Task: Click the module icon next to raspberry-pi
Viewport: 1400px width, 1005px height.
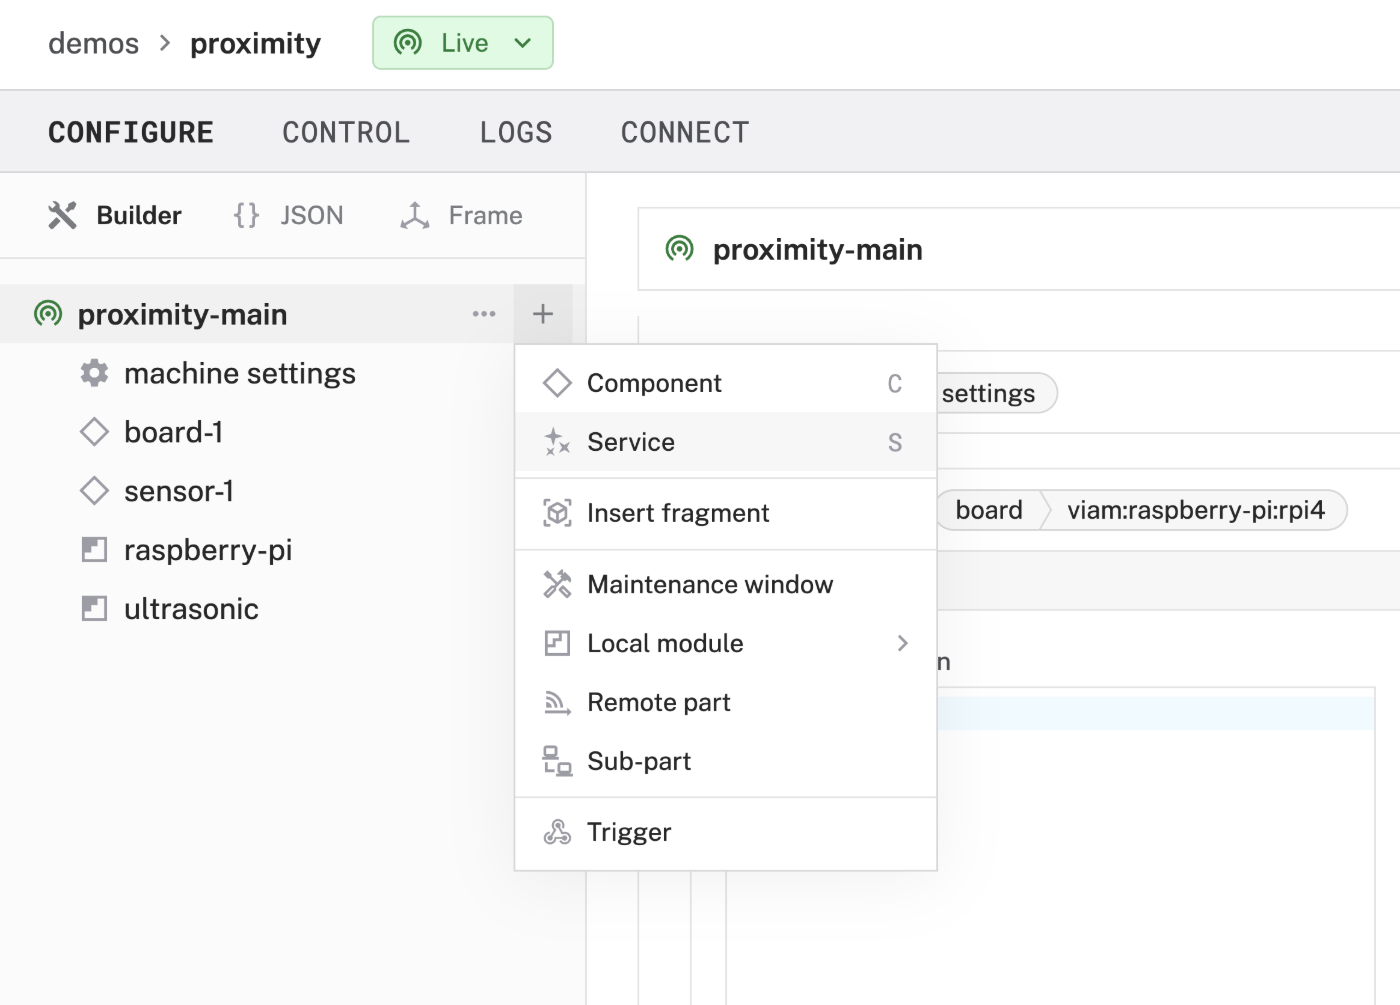Action: (94, 550)
